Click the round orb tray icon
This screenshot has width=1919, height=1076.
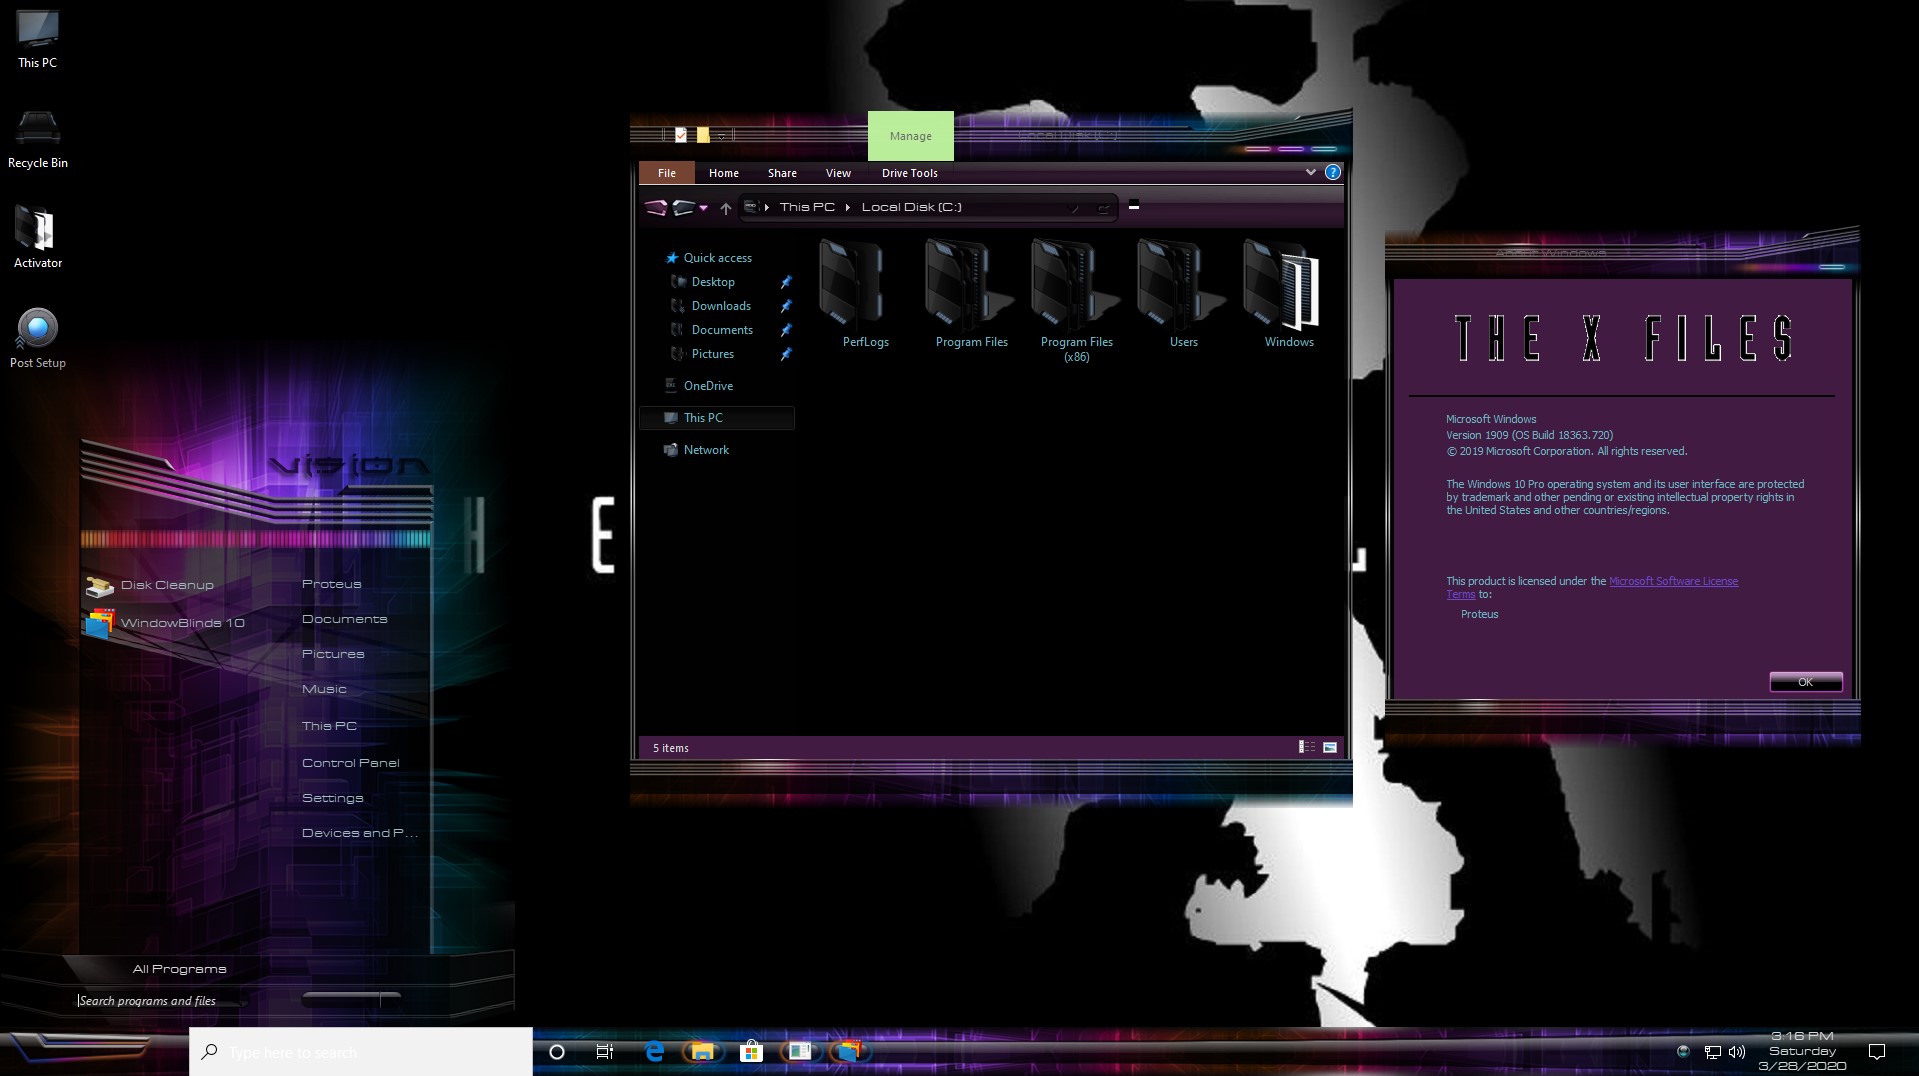click(x=1683, y=1052)
